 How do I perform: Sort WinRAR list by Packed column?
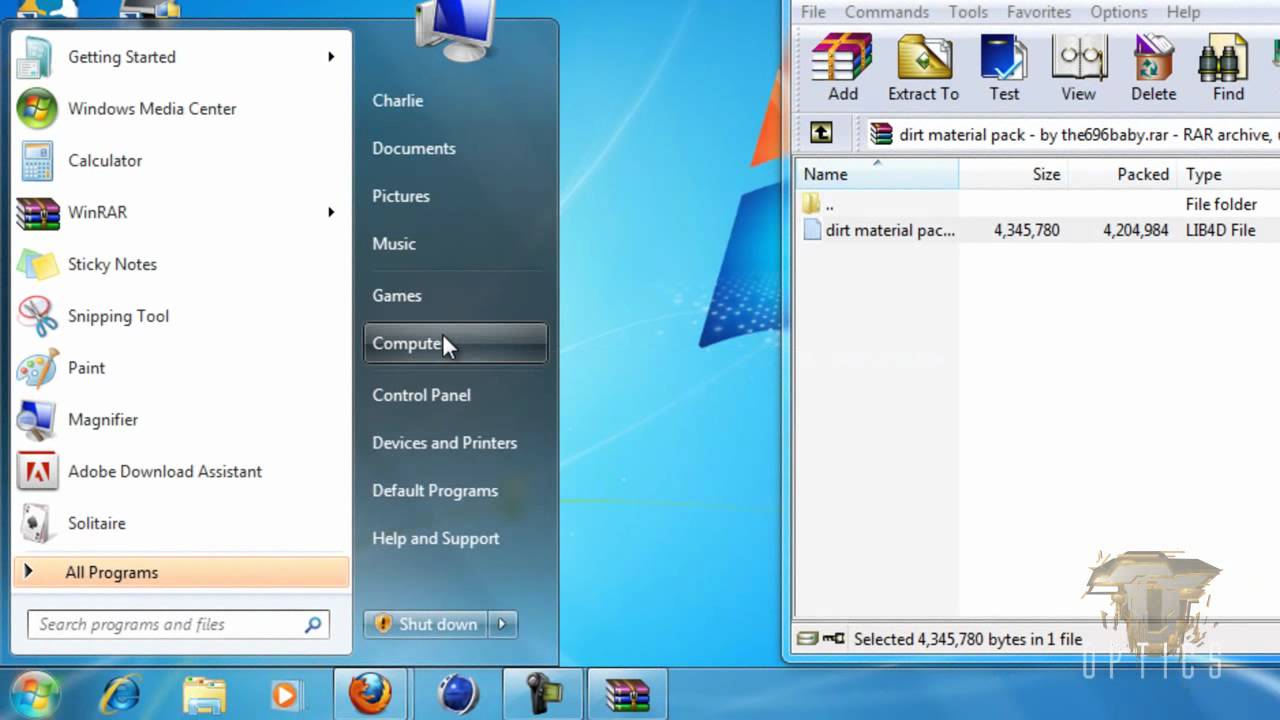[1122, 174]
